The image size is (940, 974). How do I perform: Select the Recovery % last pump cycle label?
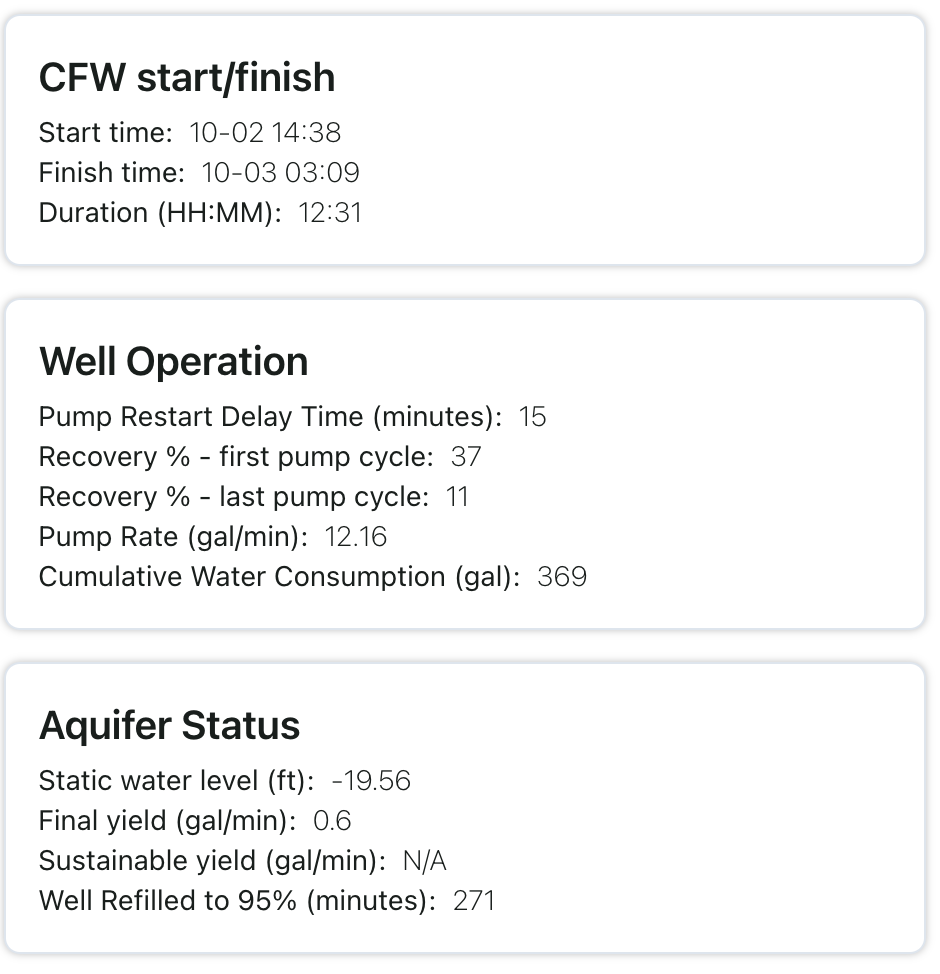(x=233, y=497)
